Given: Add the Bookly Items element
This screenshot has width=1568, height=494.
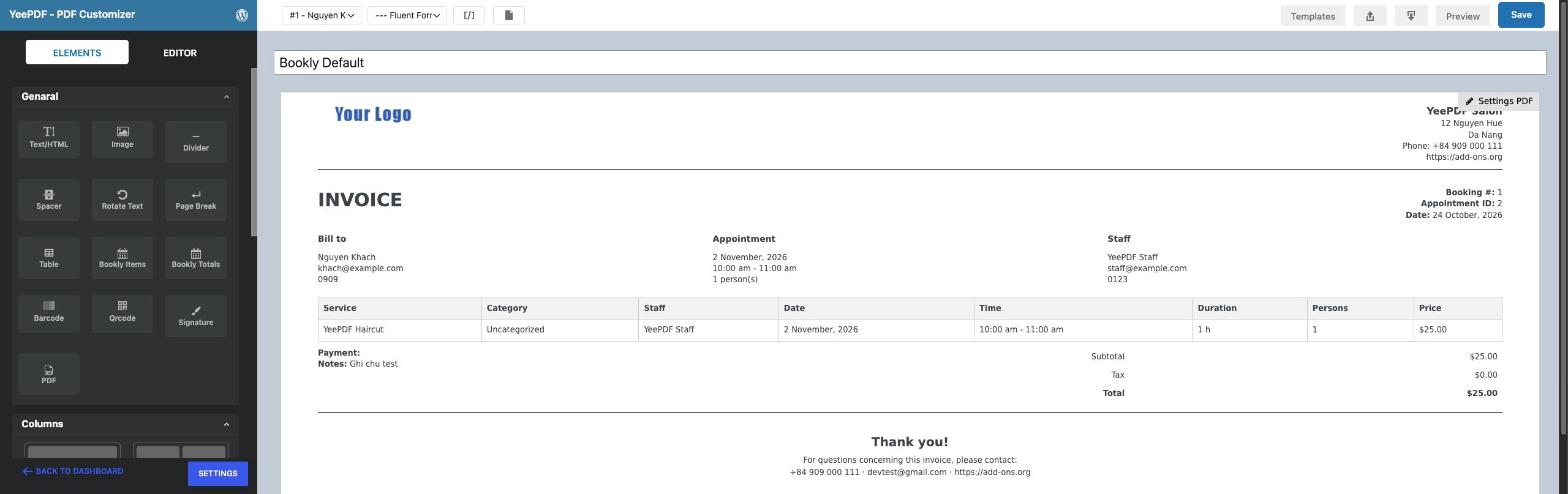Looking at the screenshot, I should pos(122,258).
